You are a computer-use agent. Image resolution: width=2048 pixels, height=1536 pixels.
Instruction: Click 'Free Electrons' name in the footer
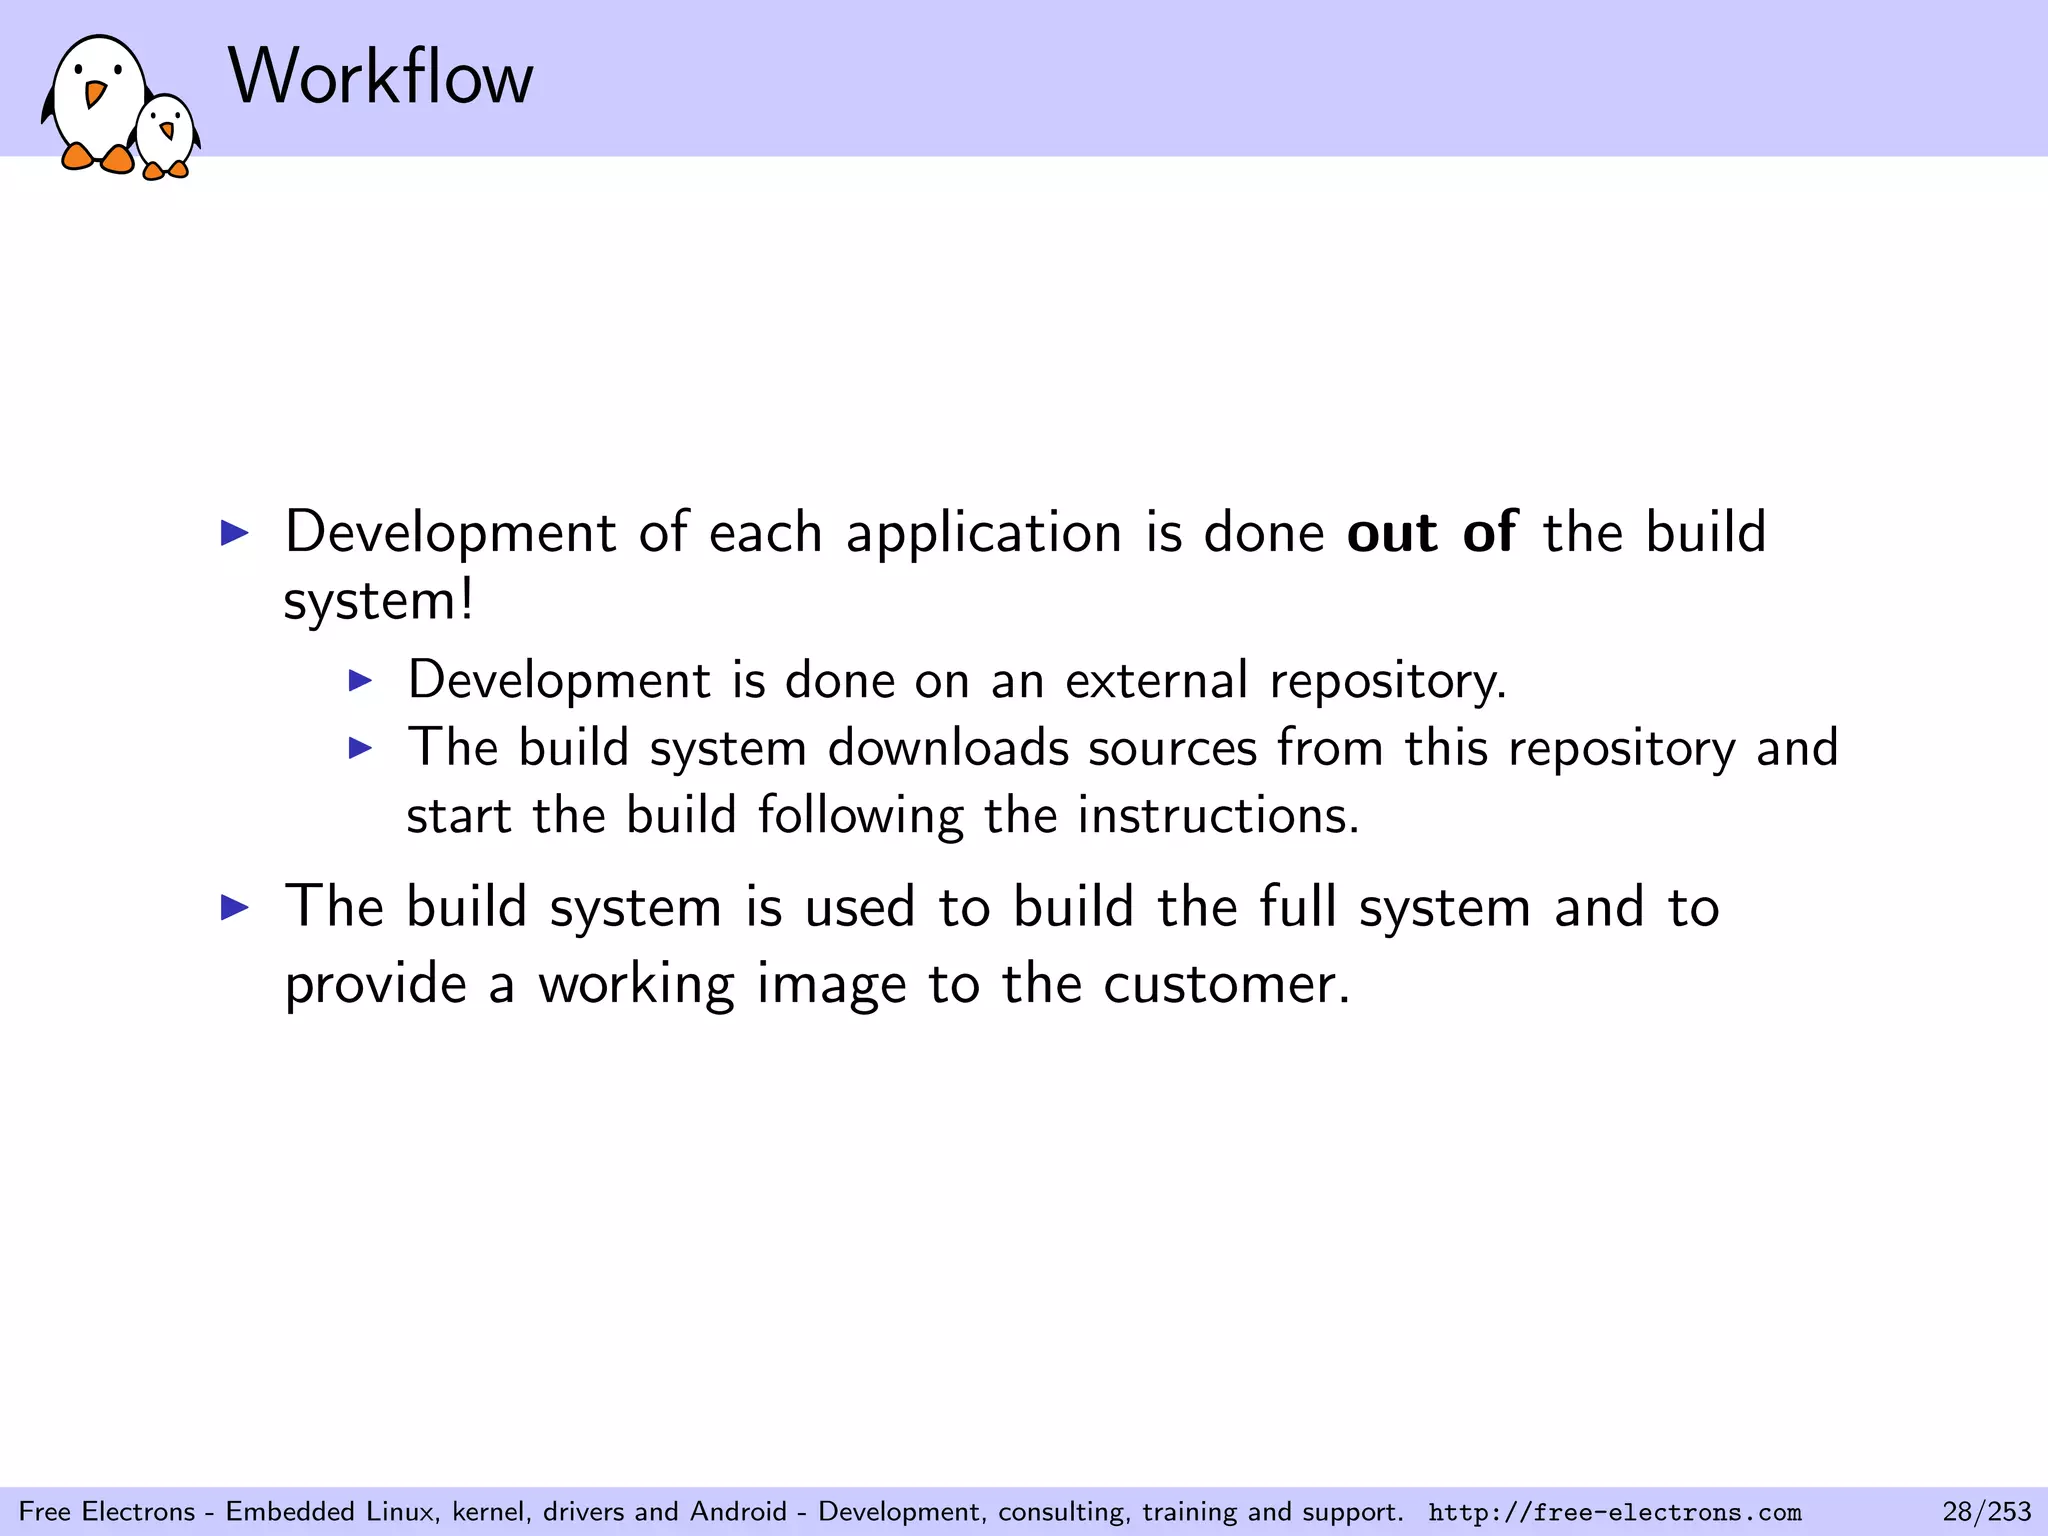[107, 1511]
